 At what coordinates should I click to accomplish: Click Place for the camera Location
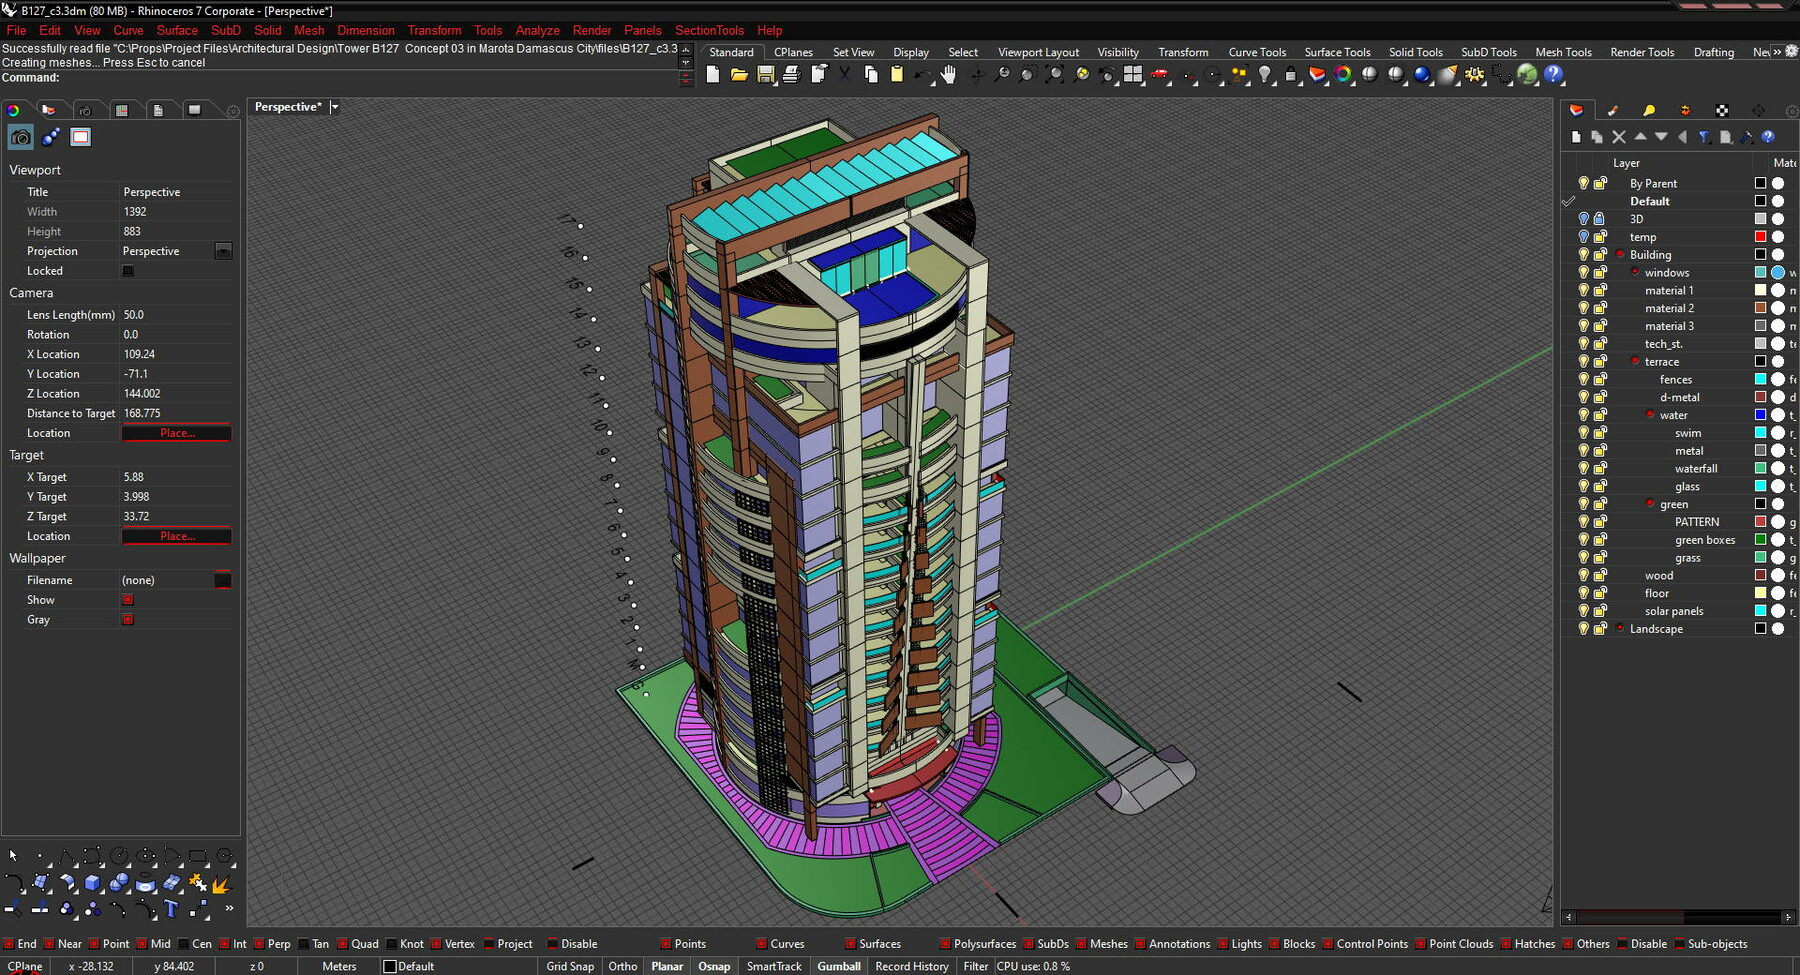176,432
